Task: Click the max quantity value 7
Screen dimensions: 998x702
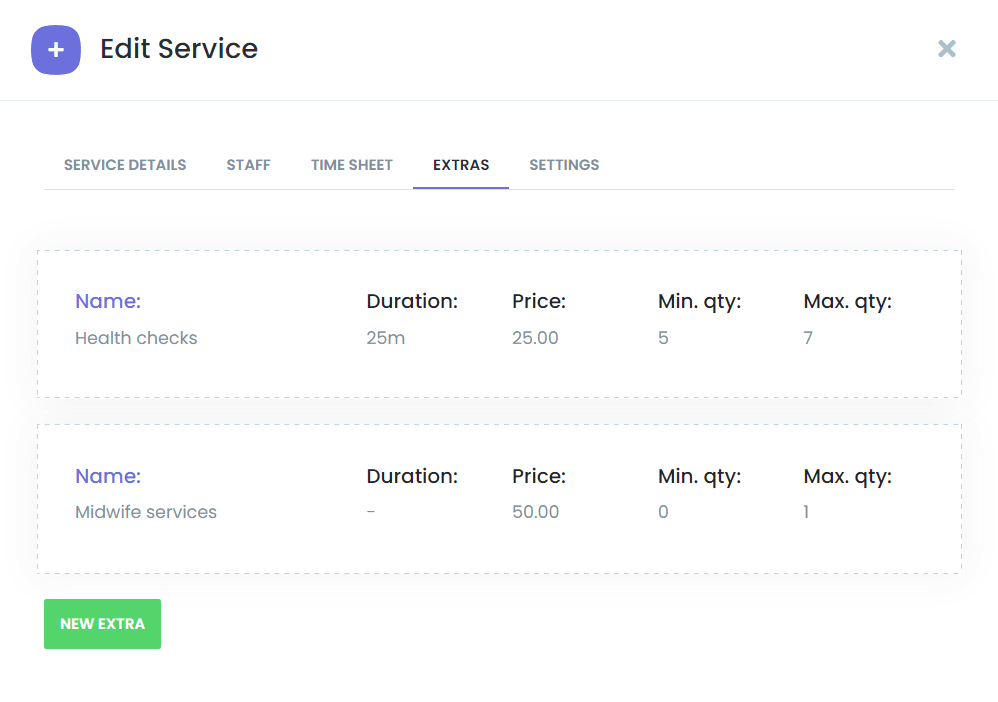Action: (x=808, y=338)
